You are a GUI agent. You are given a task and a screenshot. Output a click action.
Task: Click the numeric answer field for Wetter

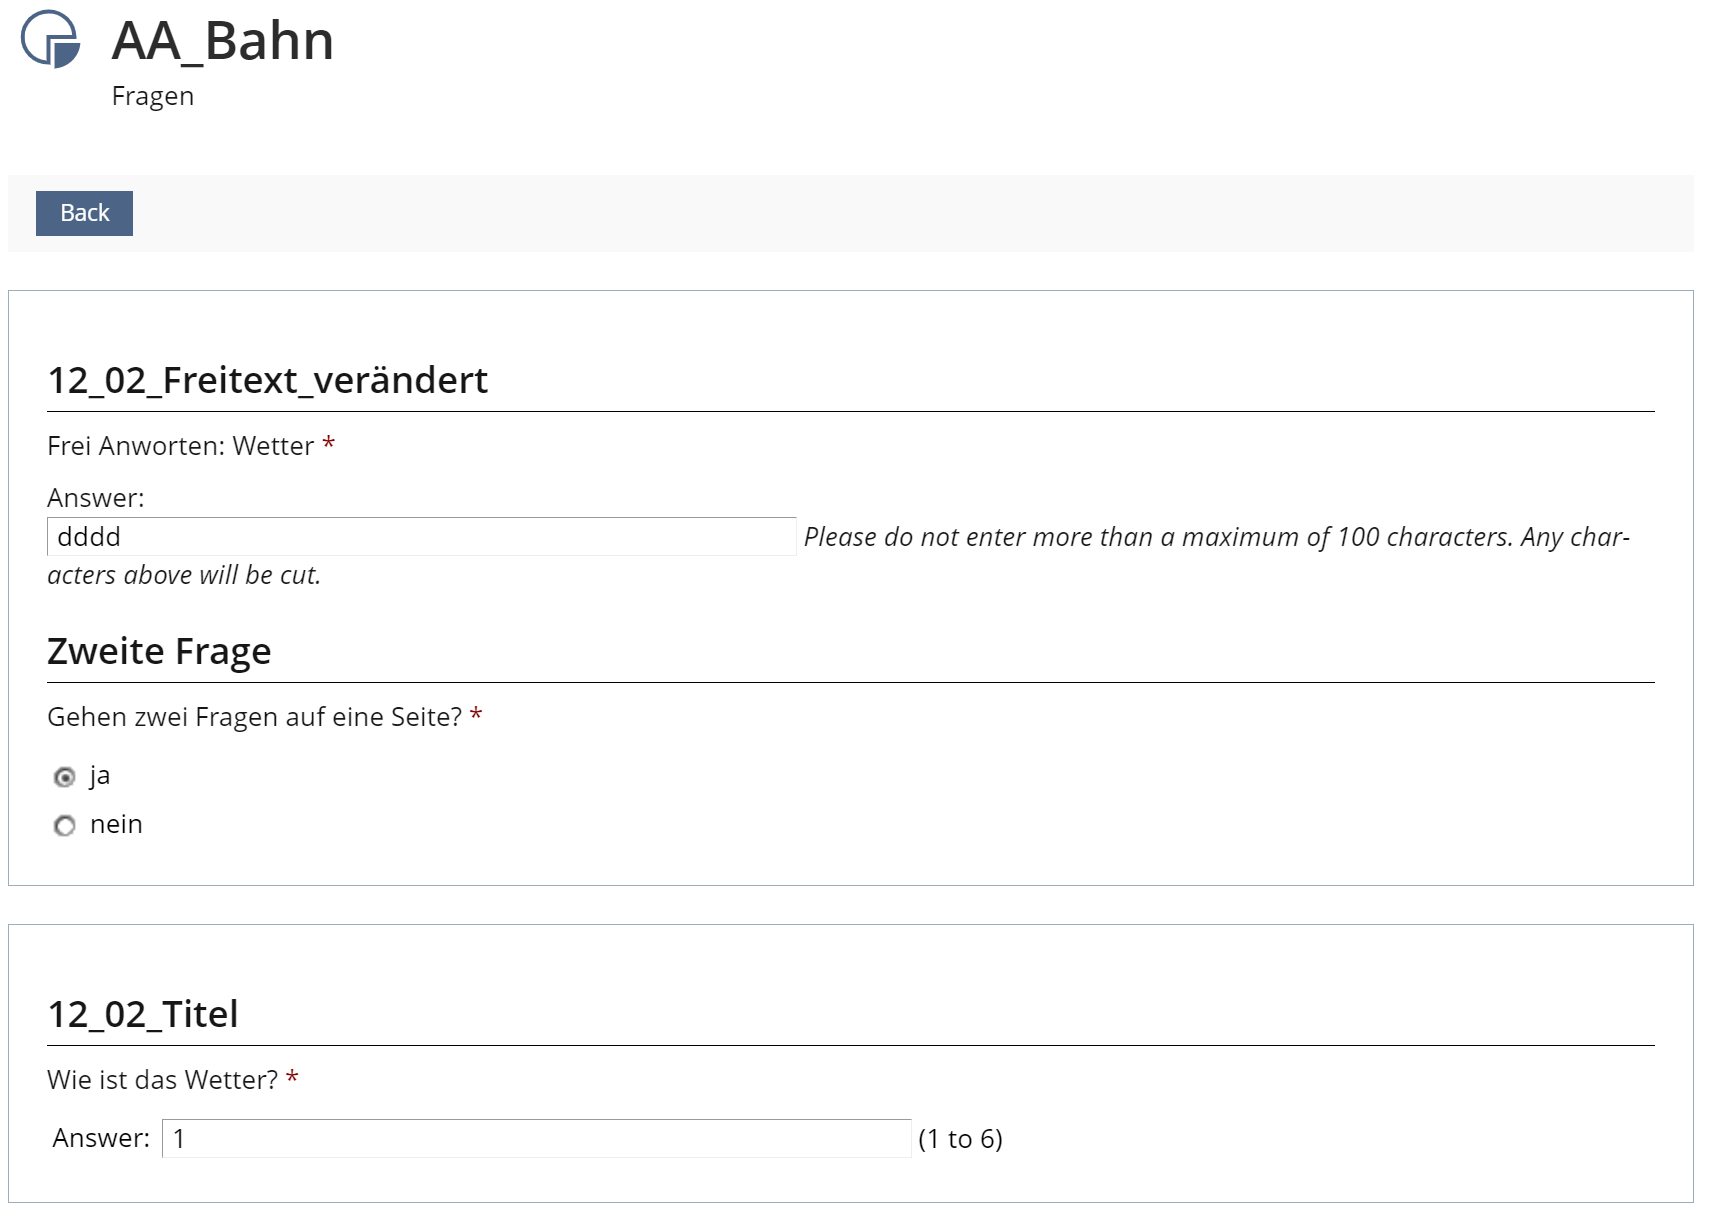(536, 1139)
